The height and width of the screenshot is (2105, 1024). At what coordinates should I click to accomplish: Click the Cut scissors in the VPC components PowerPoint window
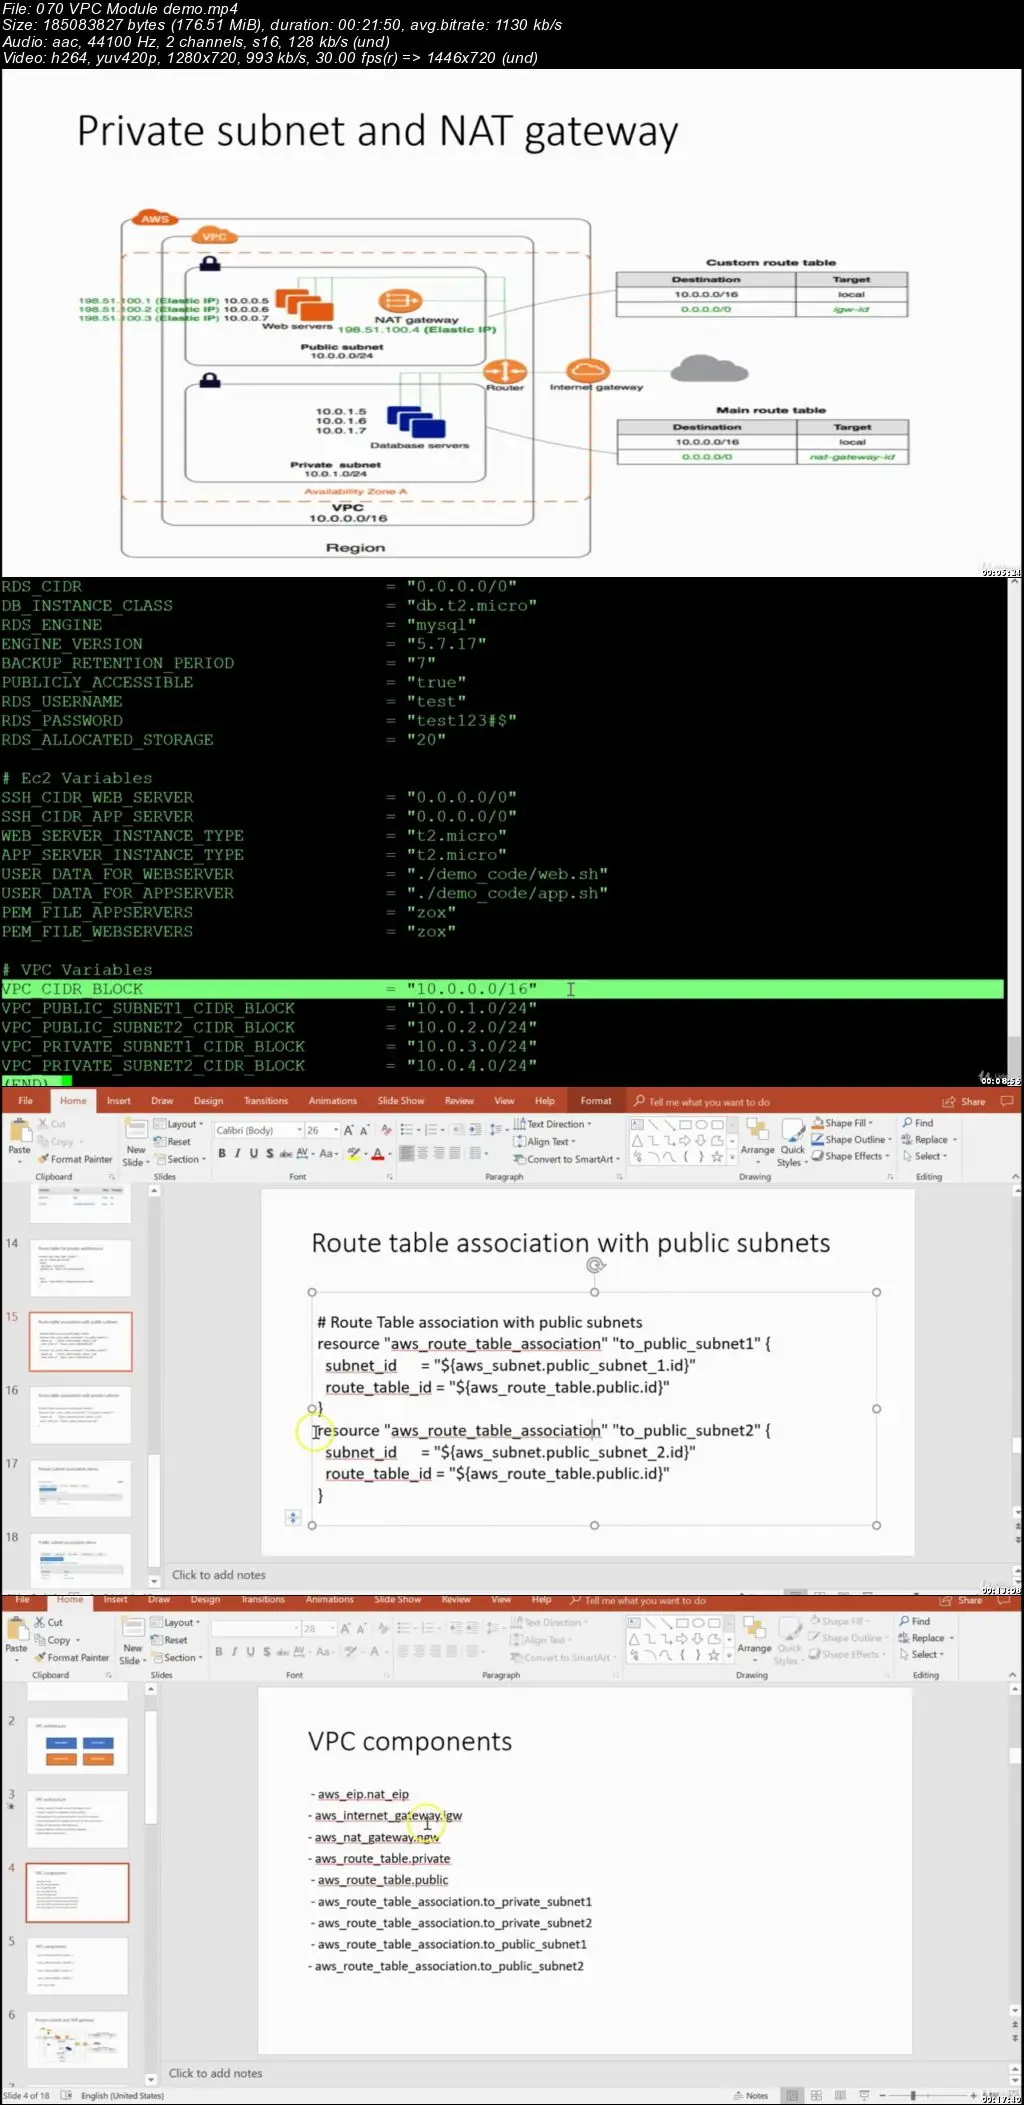click(x=40, y=1622)
